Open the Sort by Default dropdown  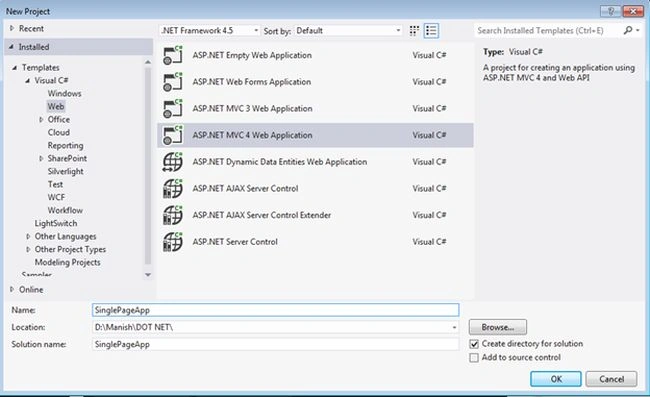(348, 31)
